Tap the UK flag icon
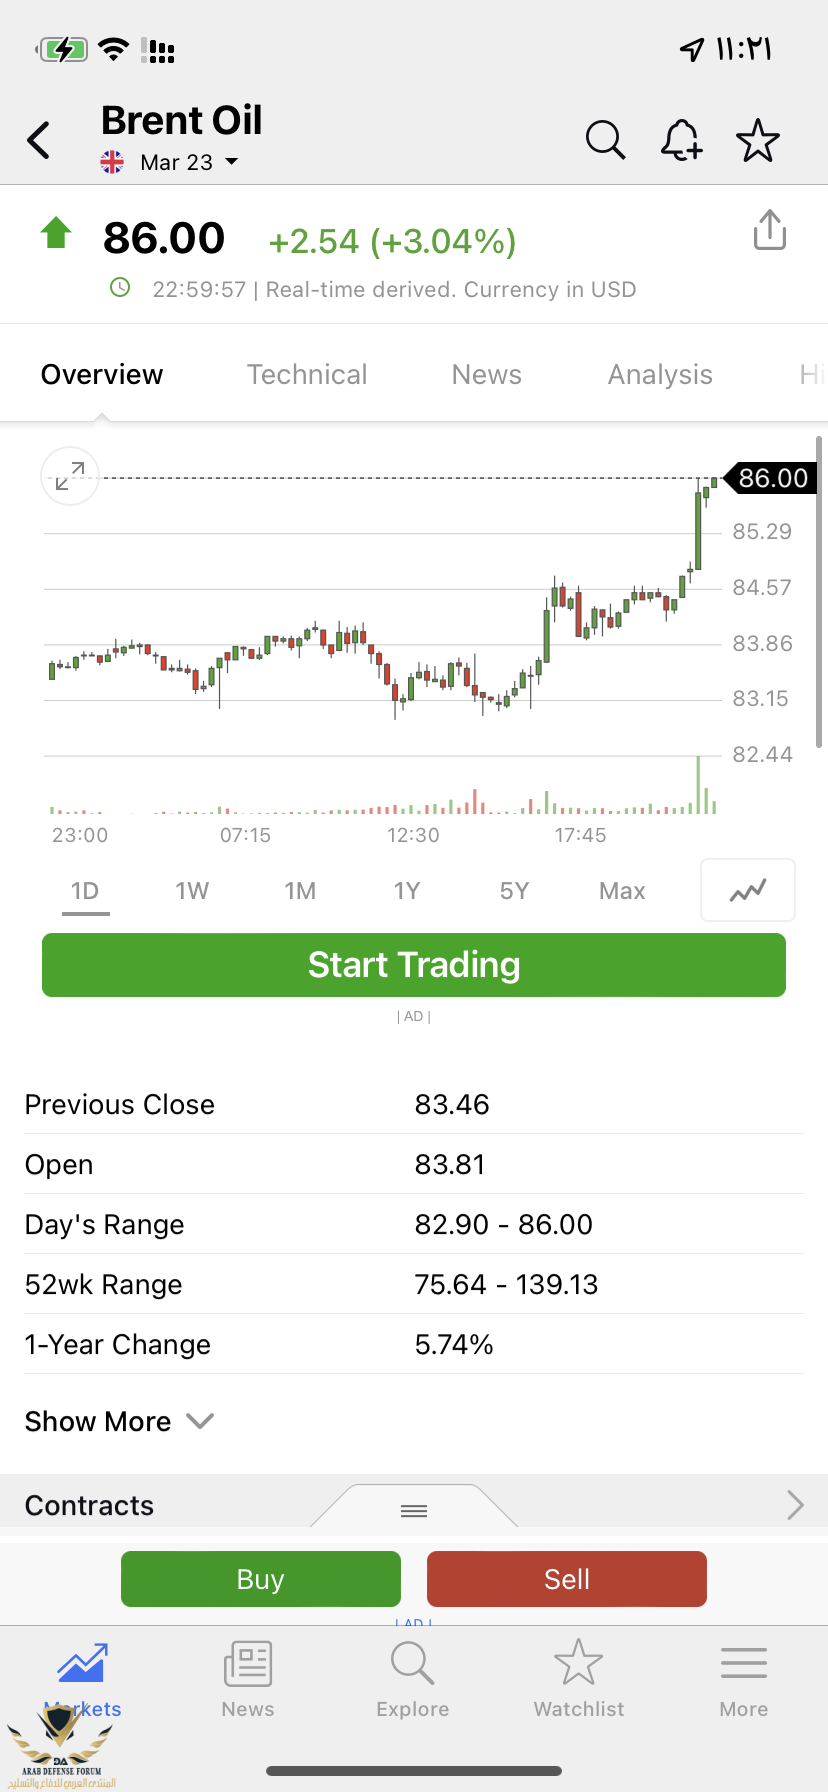The height and width of the screenshot is (1792, 828). (112, 162)
